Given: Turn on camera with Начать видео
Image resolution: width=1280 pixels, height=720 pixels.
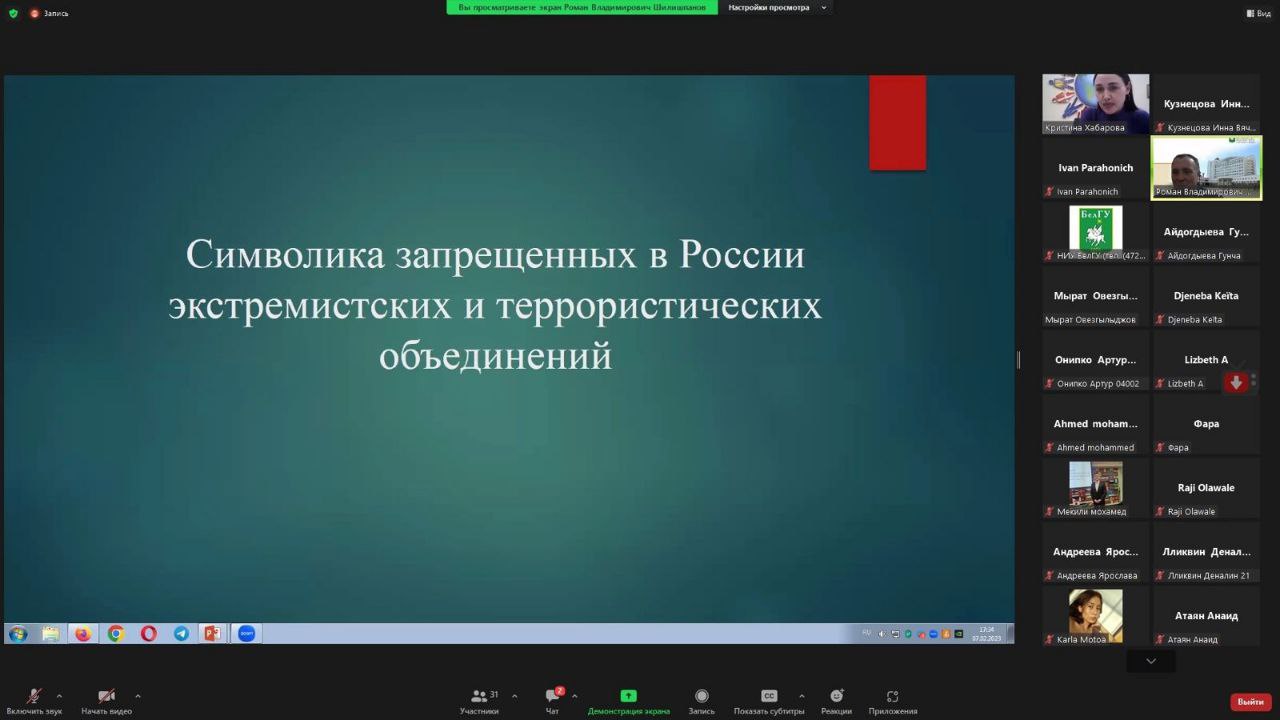Looking at the screenshot, I should 106,700.
